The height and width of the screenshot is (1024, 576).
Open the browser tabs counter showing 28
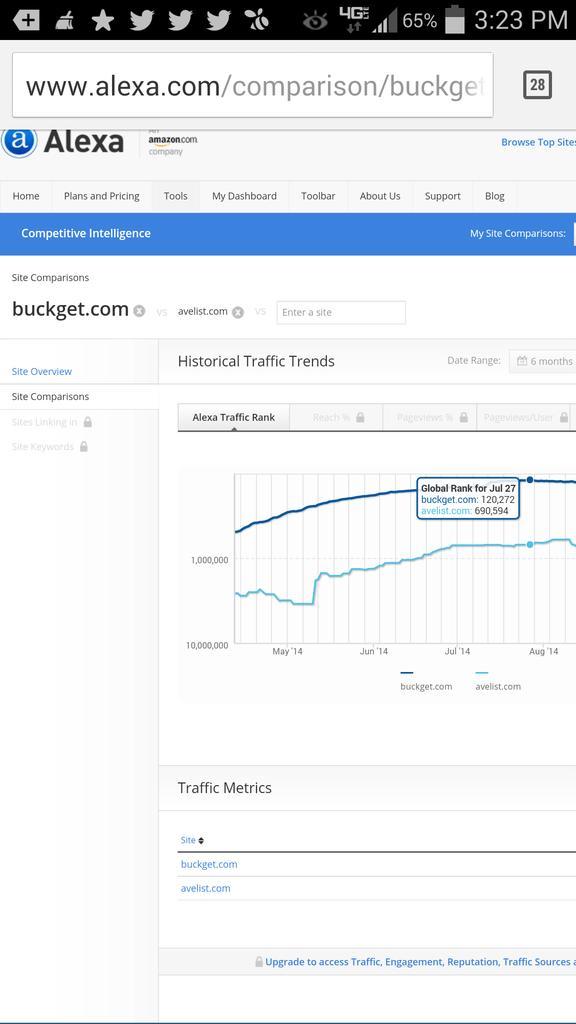(x=537, y=85)
